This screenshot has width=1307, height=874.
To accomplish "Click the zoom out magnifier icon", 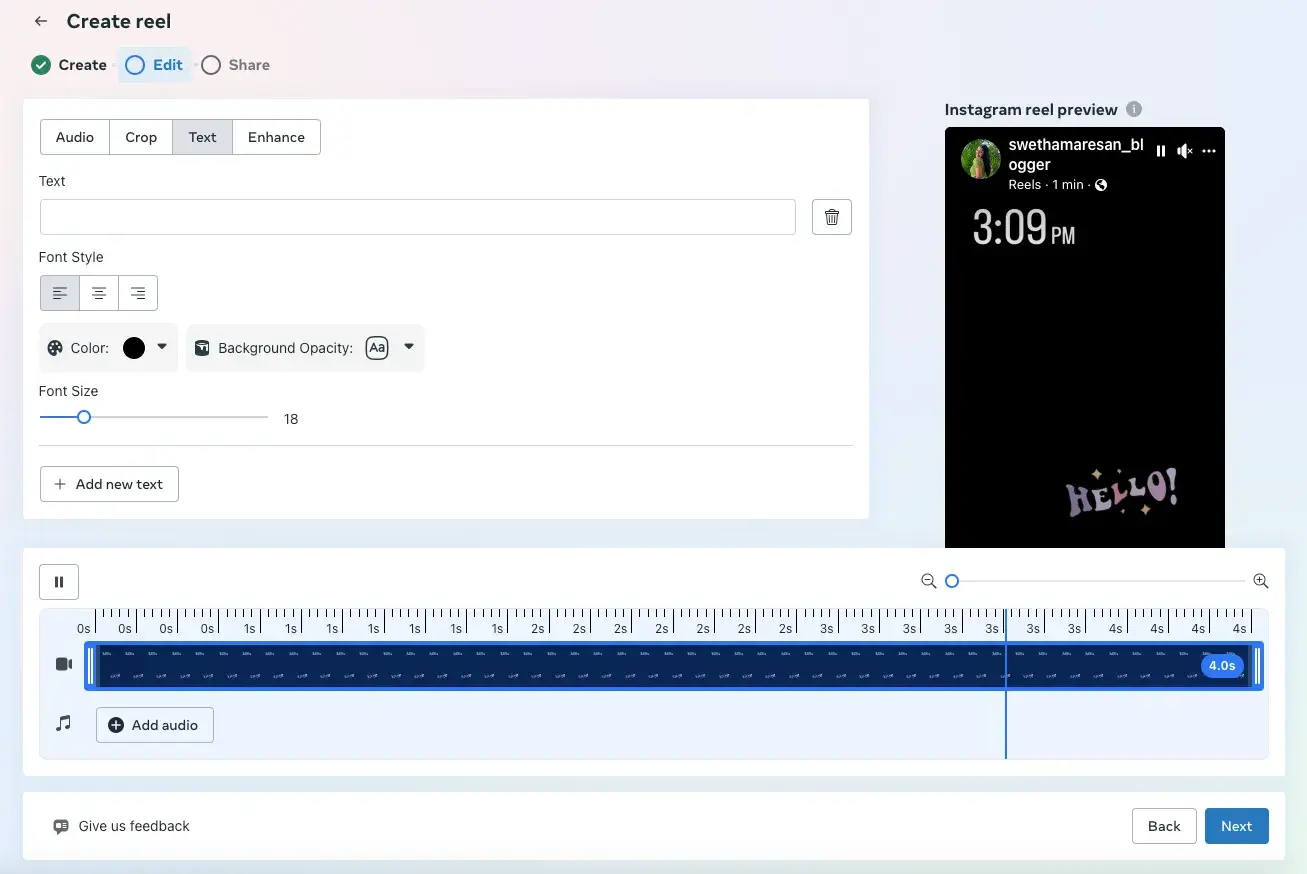I will pyautogui.click(x=929, y=581).
